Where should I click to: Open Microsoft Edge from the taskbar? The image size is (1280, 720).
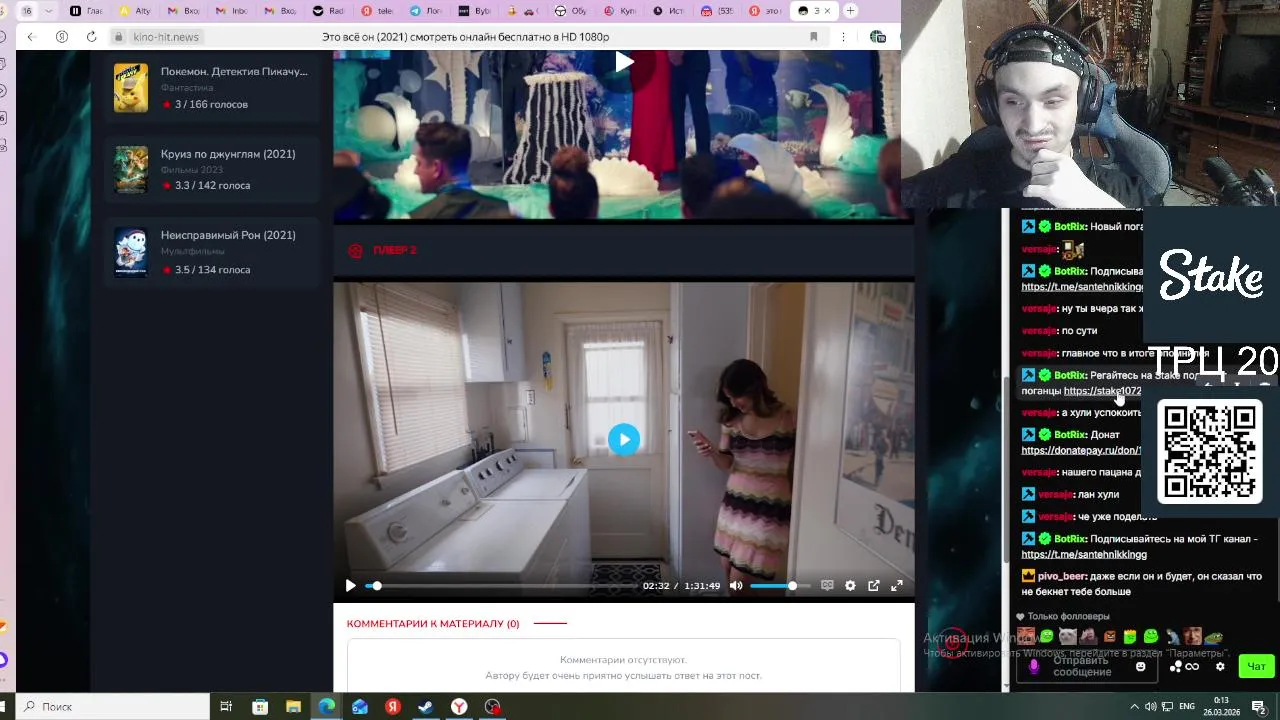point(327,706)
